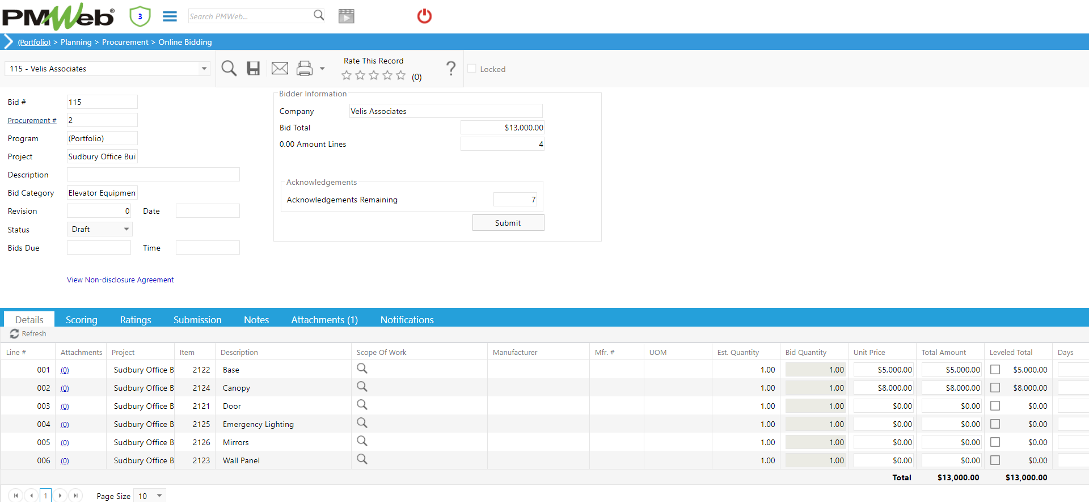Image resolution: width=1089 pixels, height=502 pixels.
Task: Open Scope Of Work magnifier for Canopy row
Action: coord(362,387)
